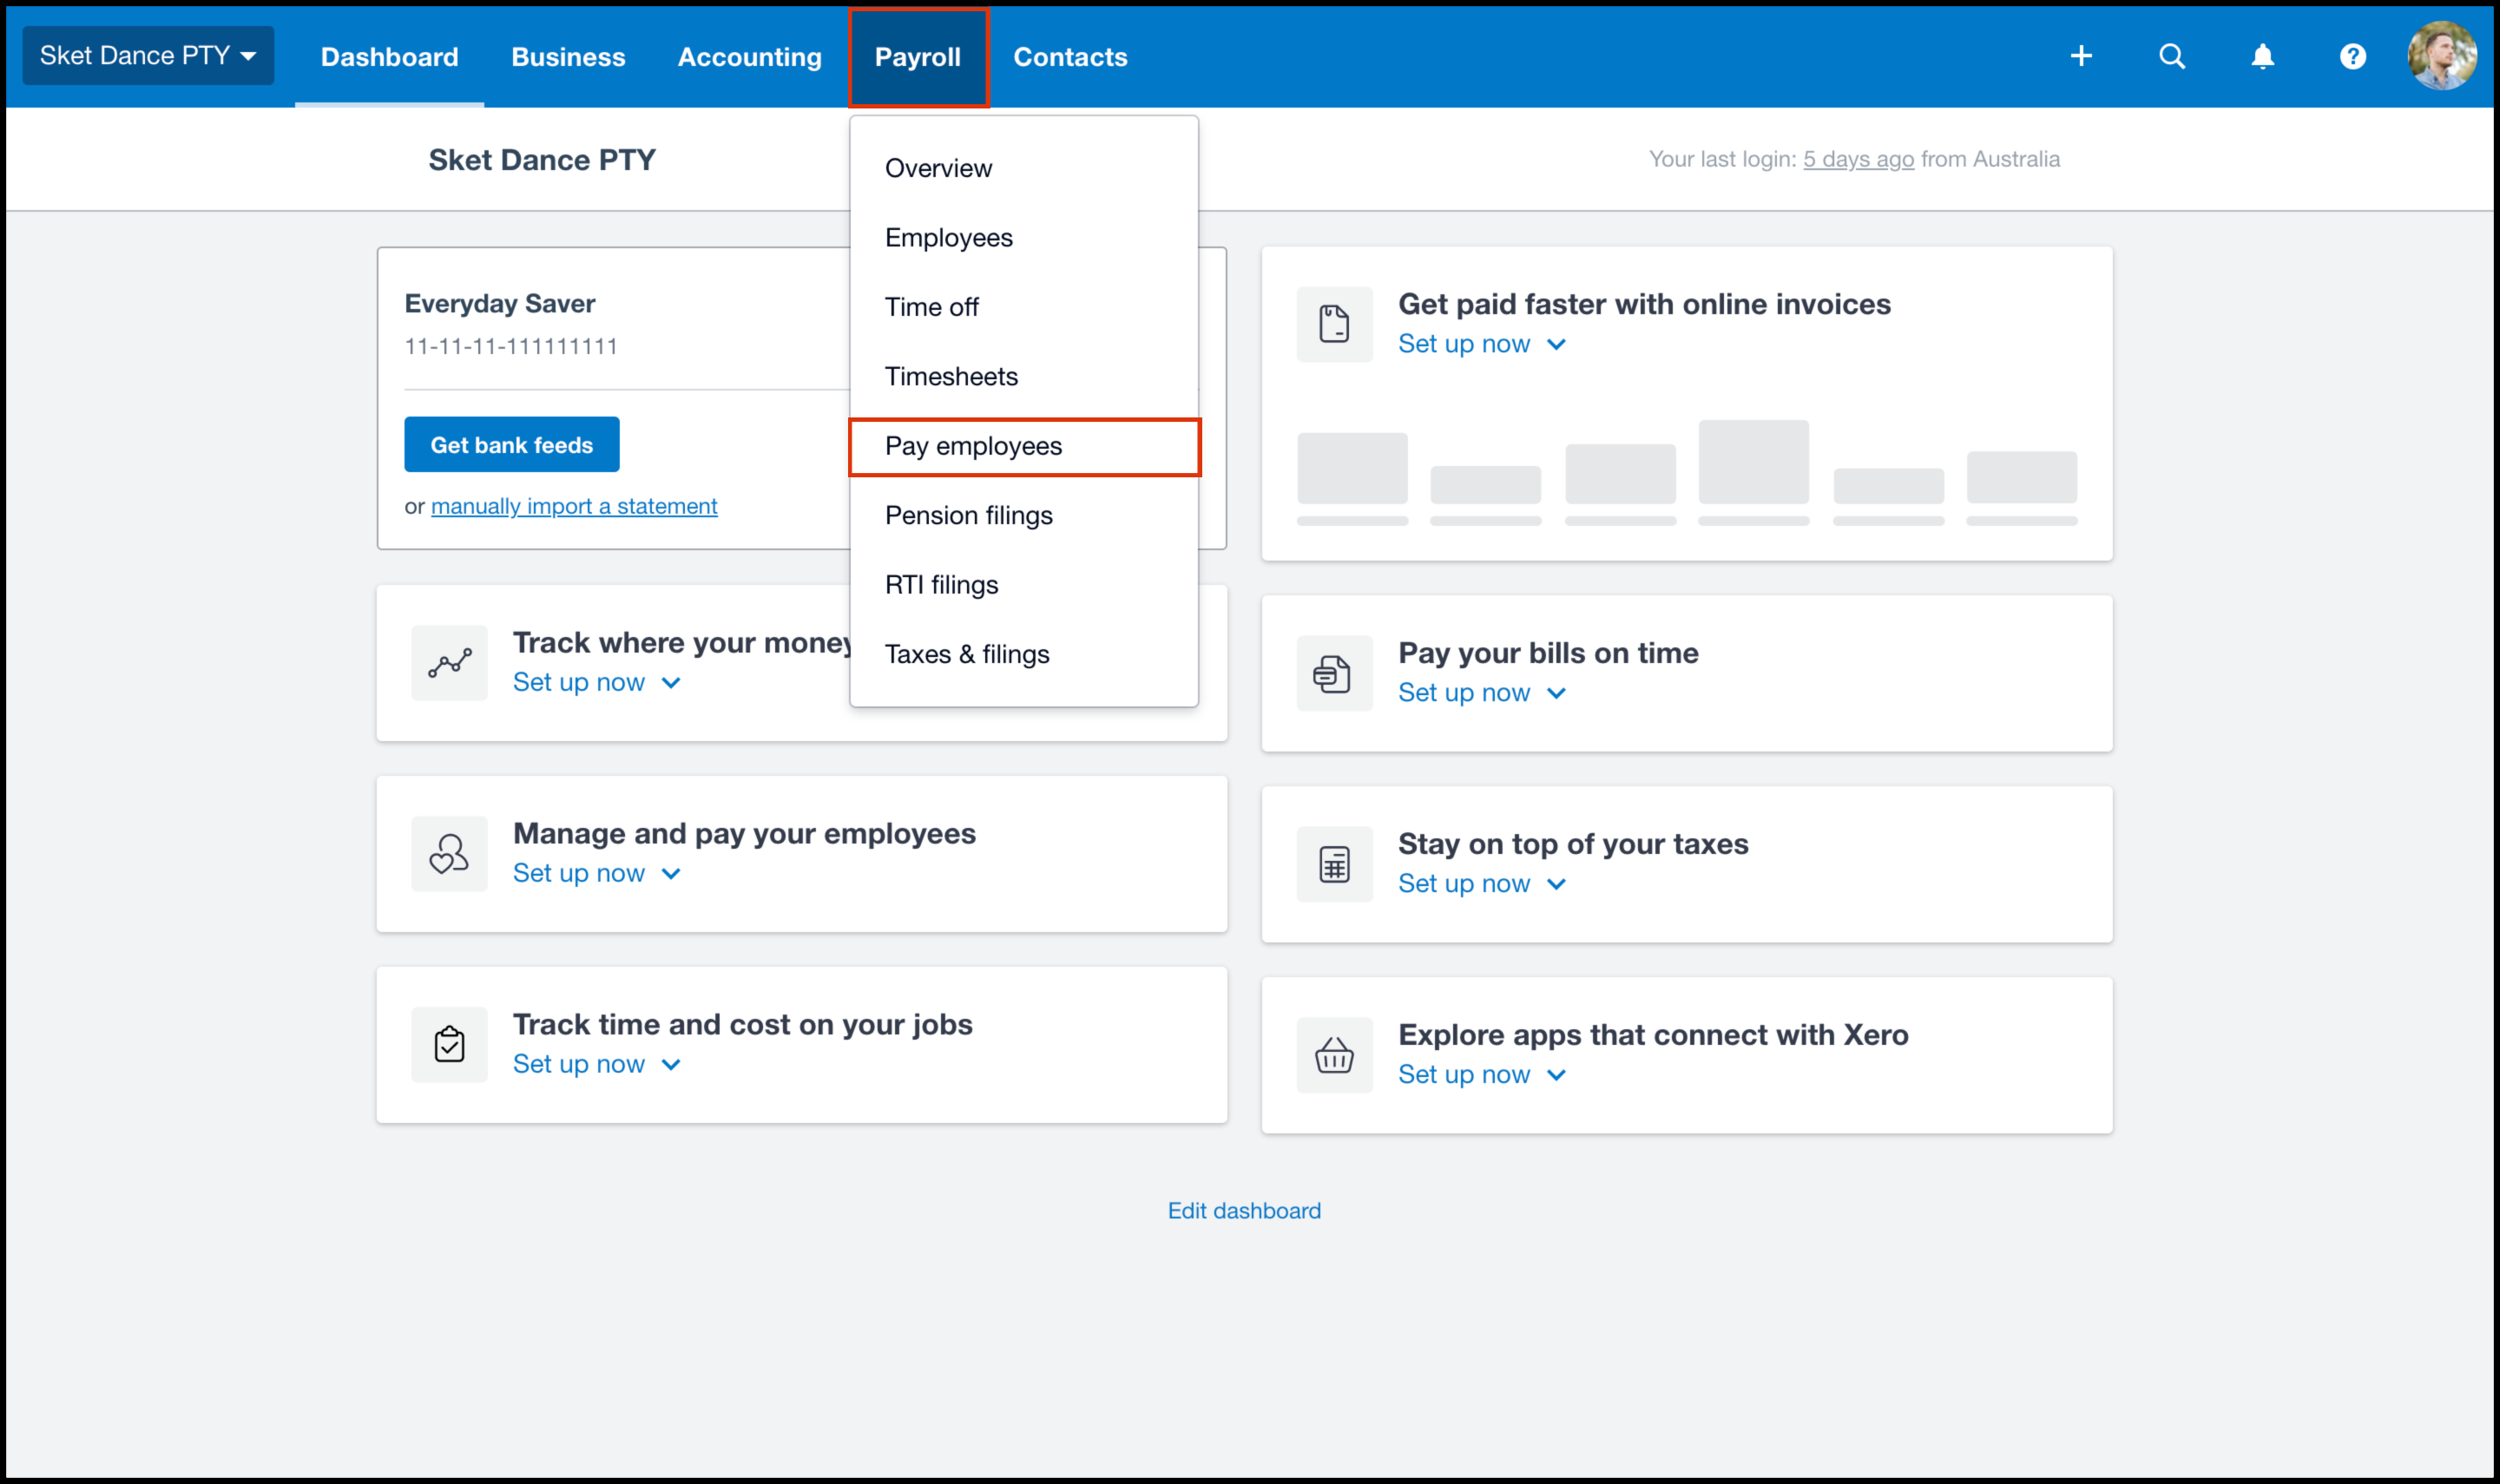Select Pay employees from Payroll menu
This screenshot has height=1484, width=2500.
click(973, 446)
